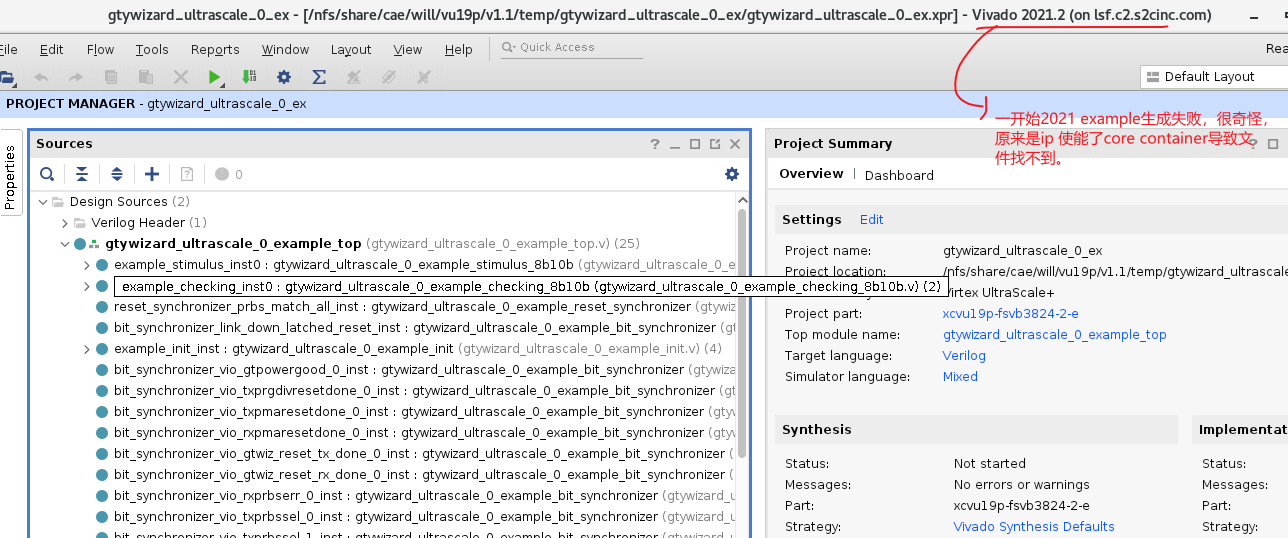Switch to Dashboard tab

[x=899, y=175]
